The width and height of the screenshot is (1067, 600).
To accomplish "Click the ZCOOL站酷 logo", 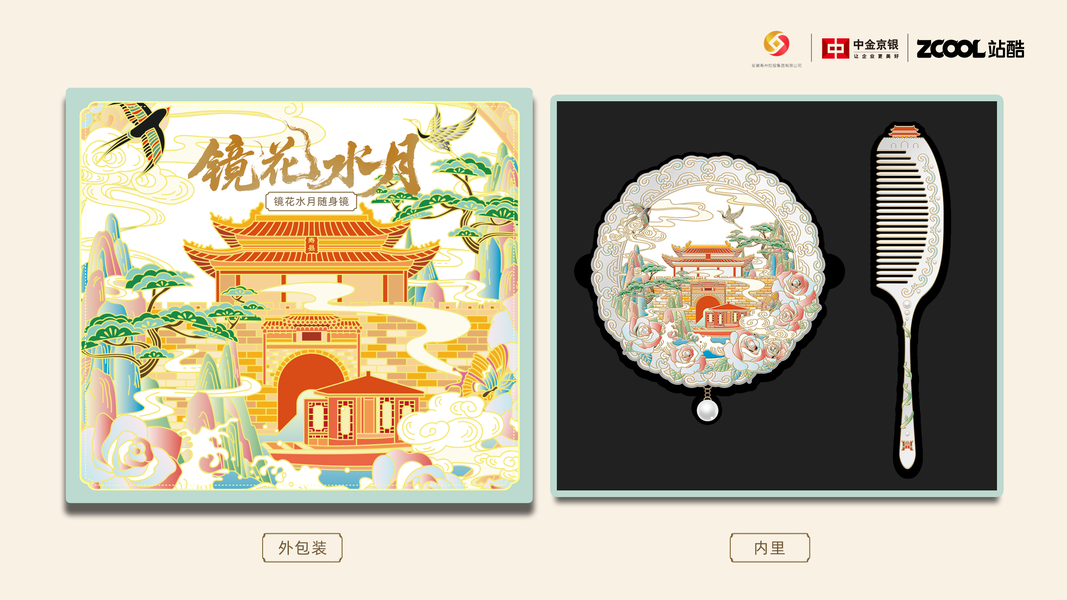I will [x=970, y=48].
